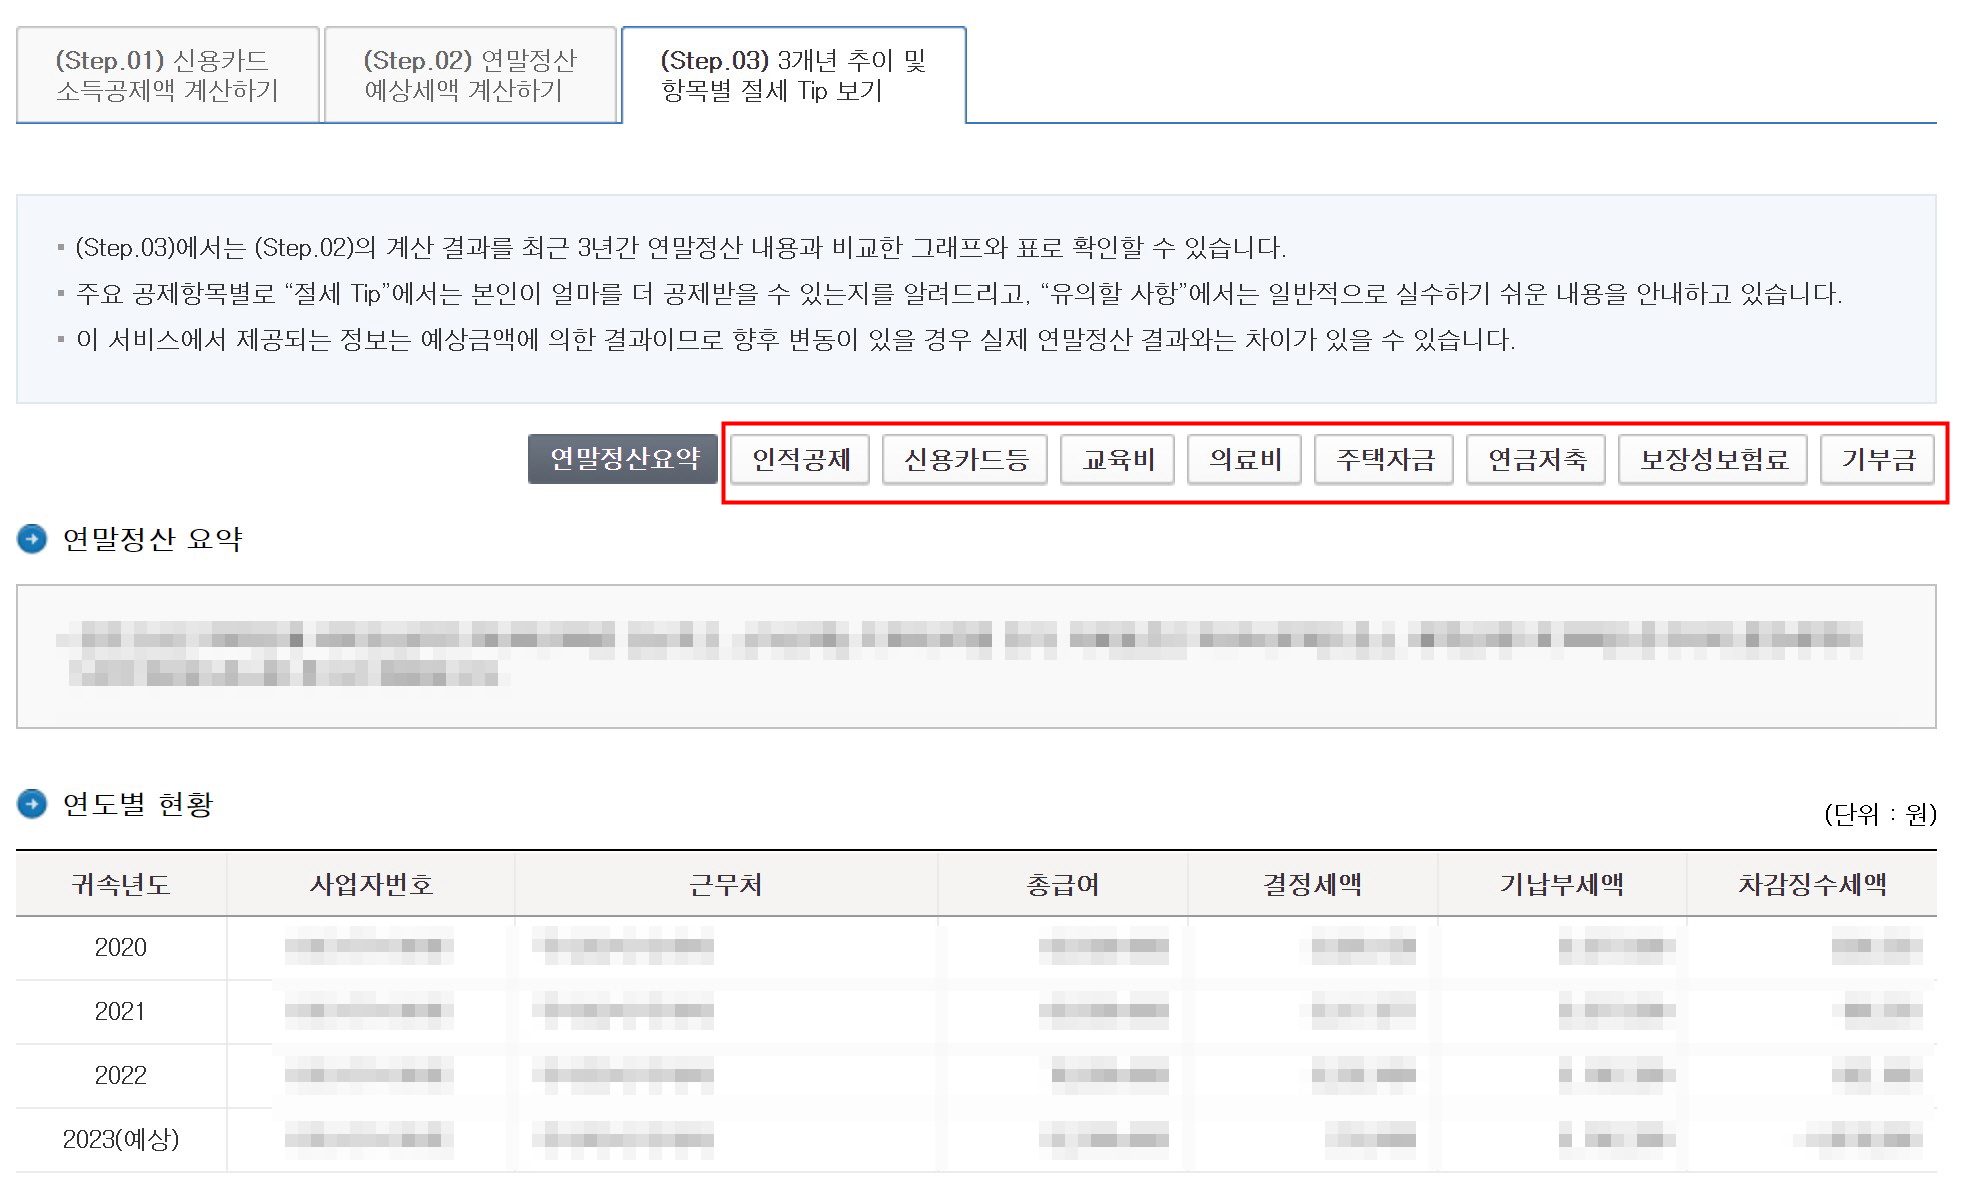Select the 연금저축 button

pyautogui.click(x=1536, y=460)
